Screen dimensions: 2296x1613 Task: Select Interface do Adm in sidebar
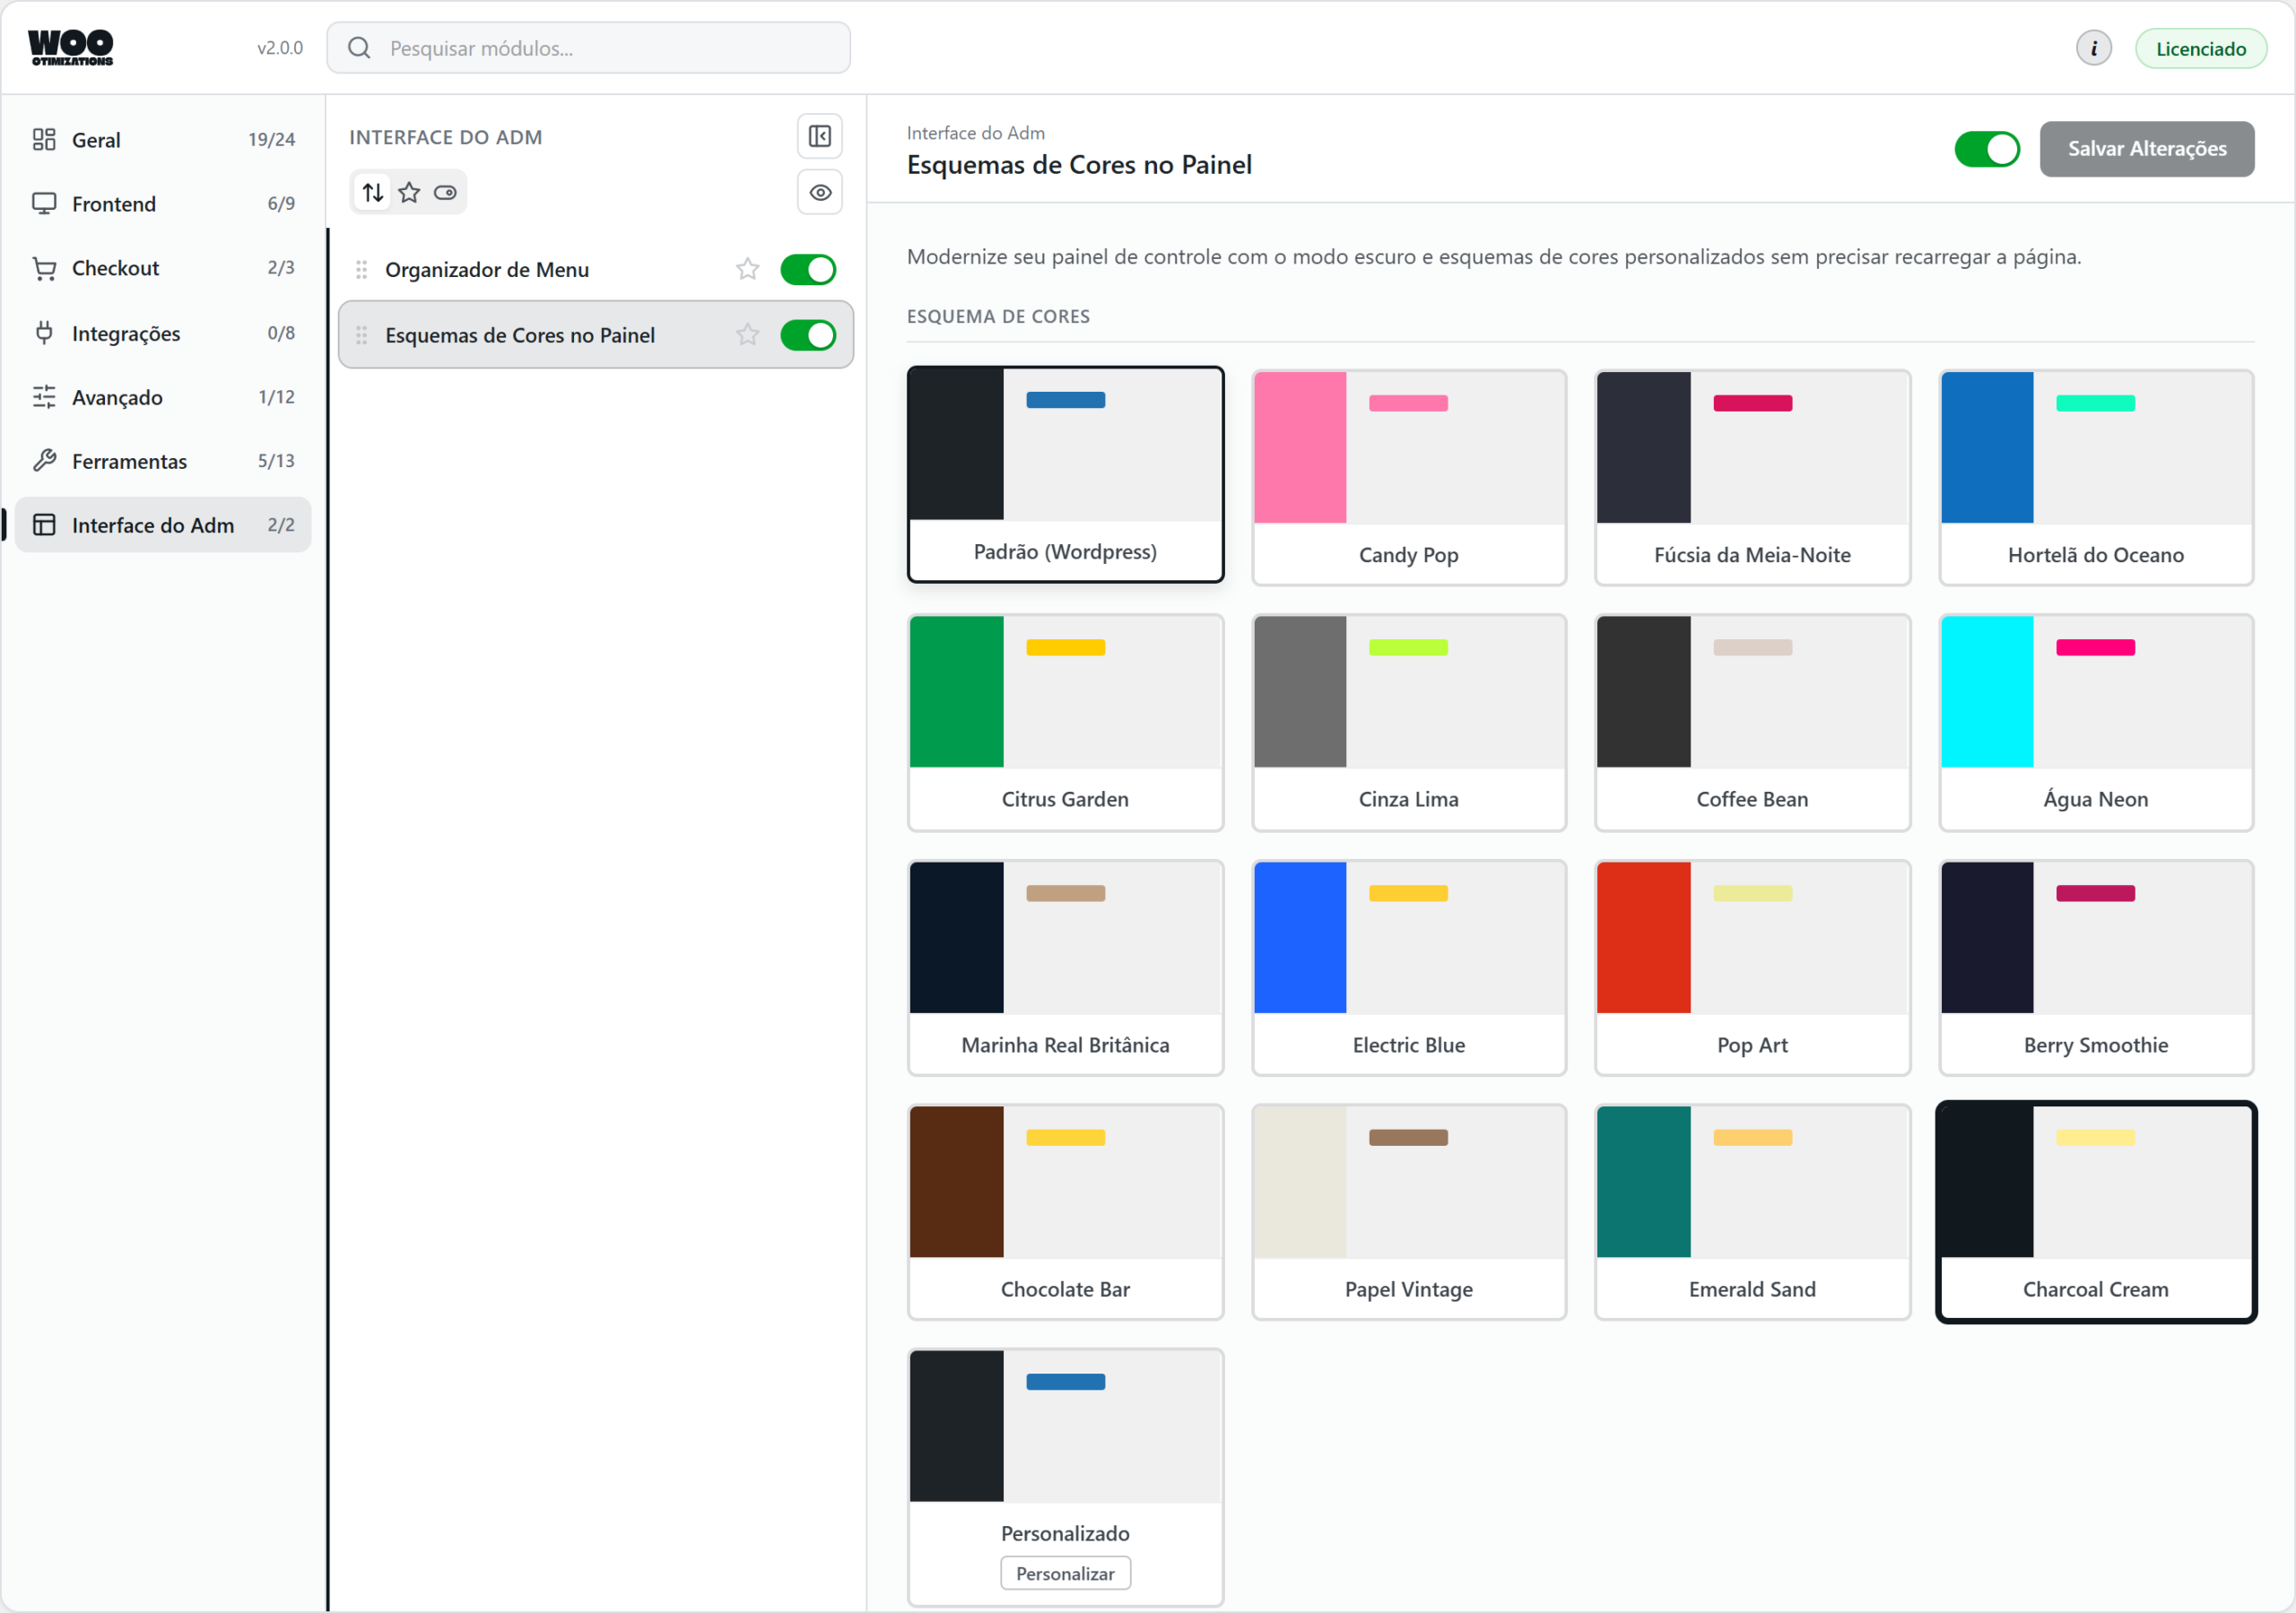163,525
